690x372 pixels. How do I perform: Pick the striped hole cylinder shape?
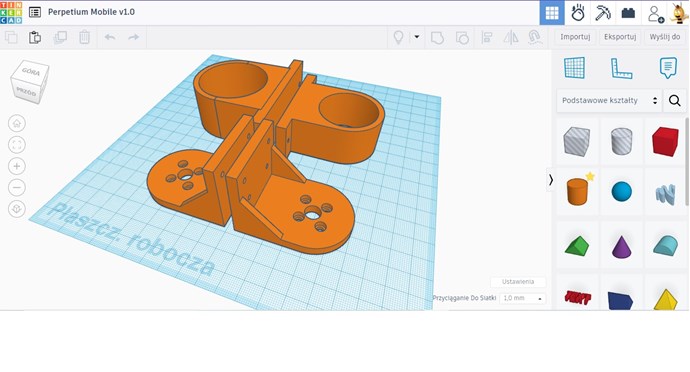(x=621, y=141)
